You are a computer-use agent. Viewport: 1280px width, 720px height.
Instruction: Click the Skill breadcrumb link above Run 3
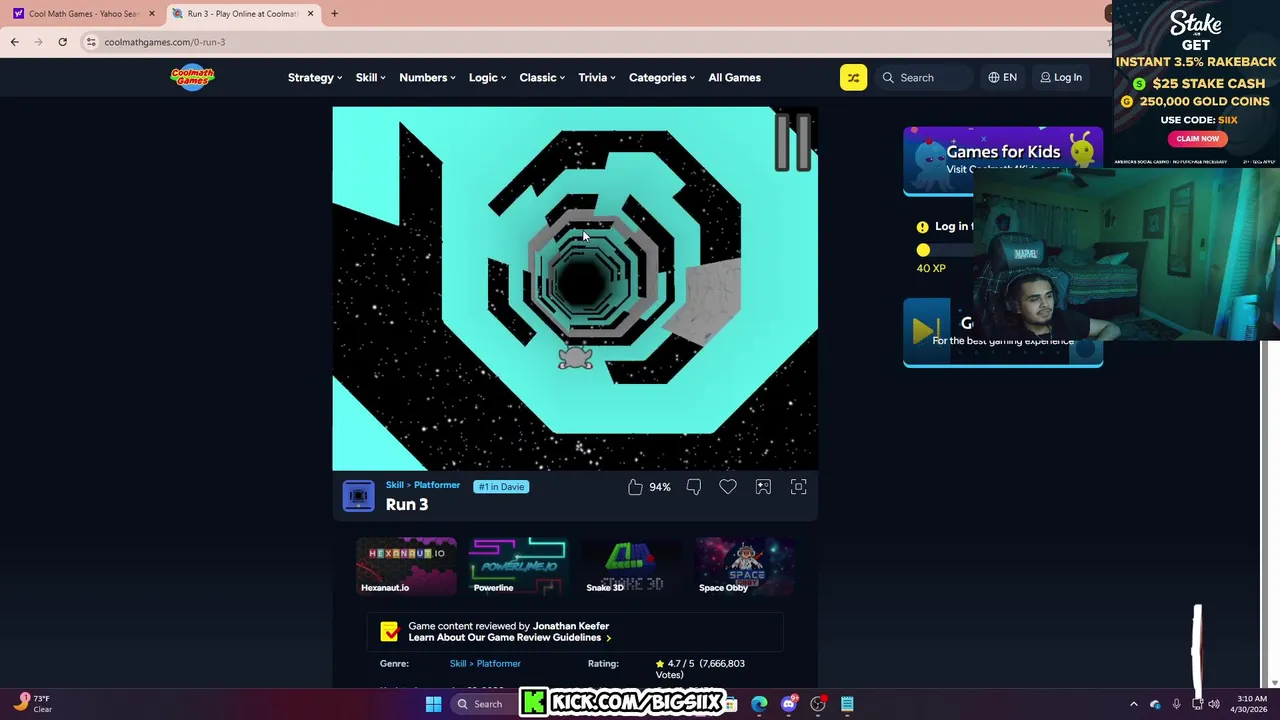coord(395,485)
